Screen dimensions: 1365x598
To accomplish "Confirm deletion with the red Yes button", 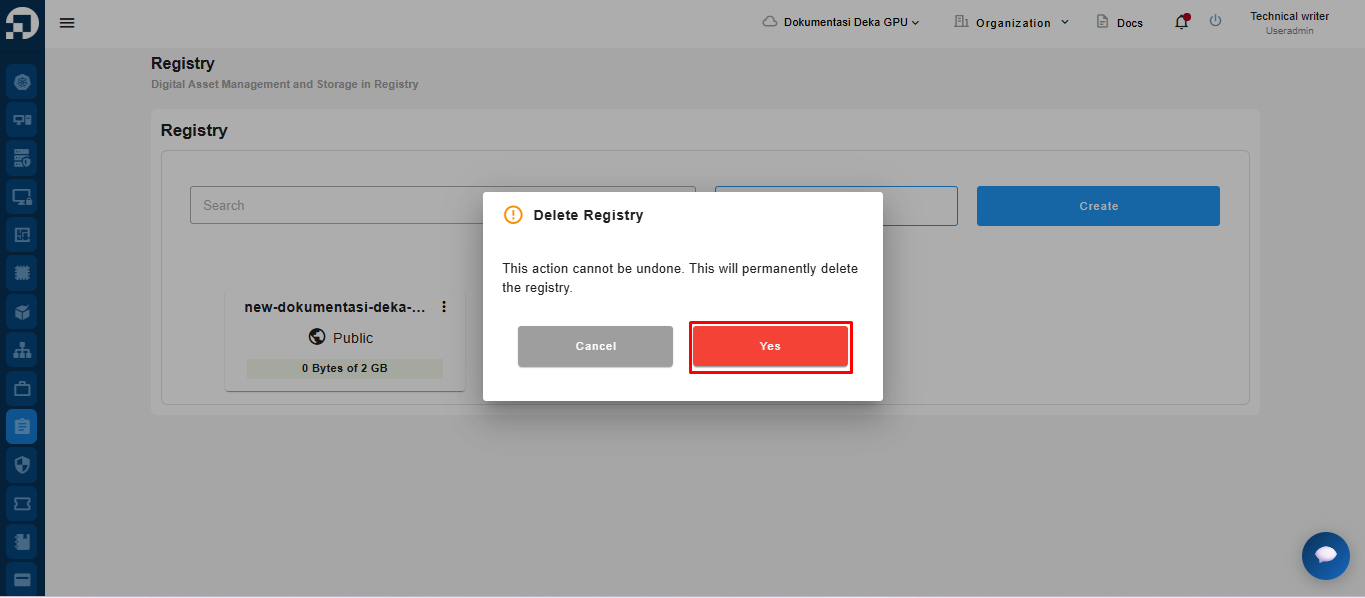I will tap(770, 346).
